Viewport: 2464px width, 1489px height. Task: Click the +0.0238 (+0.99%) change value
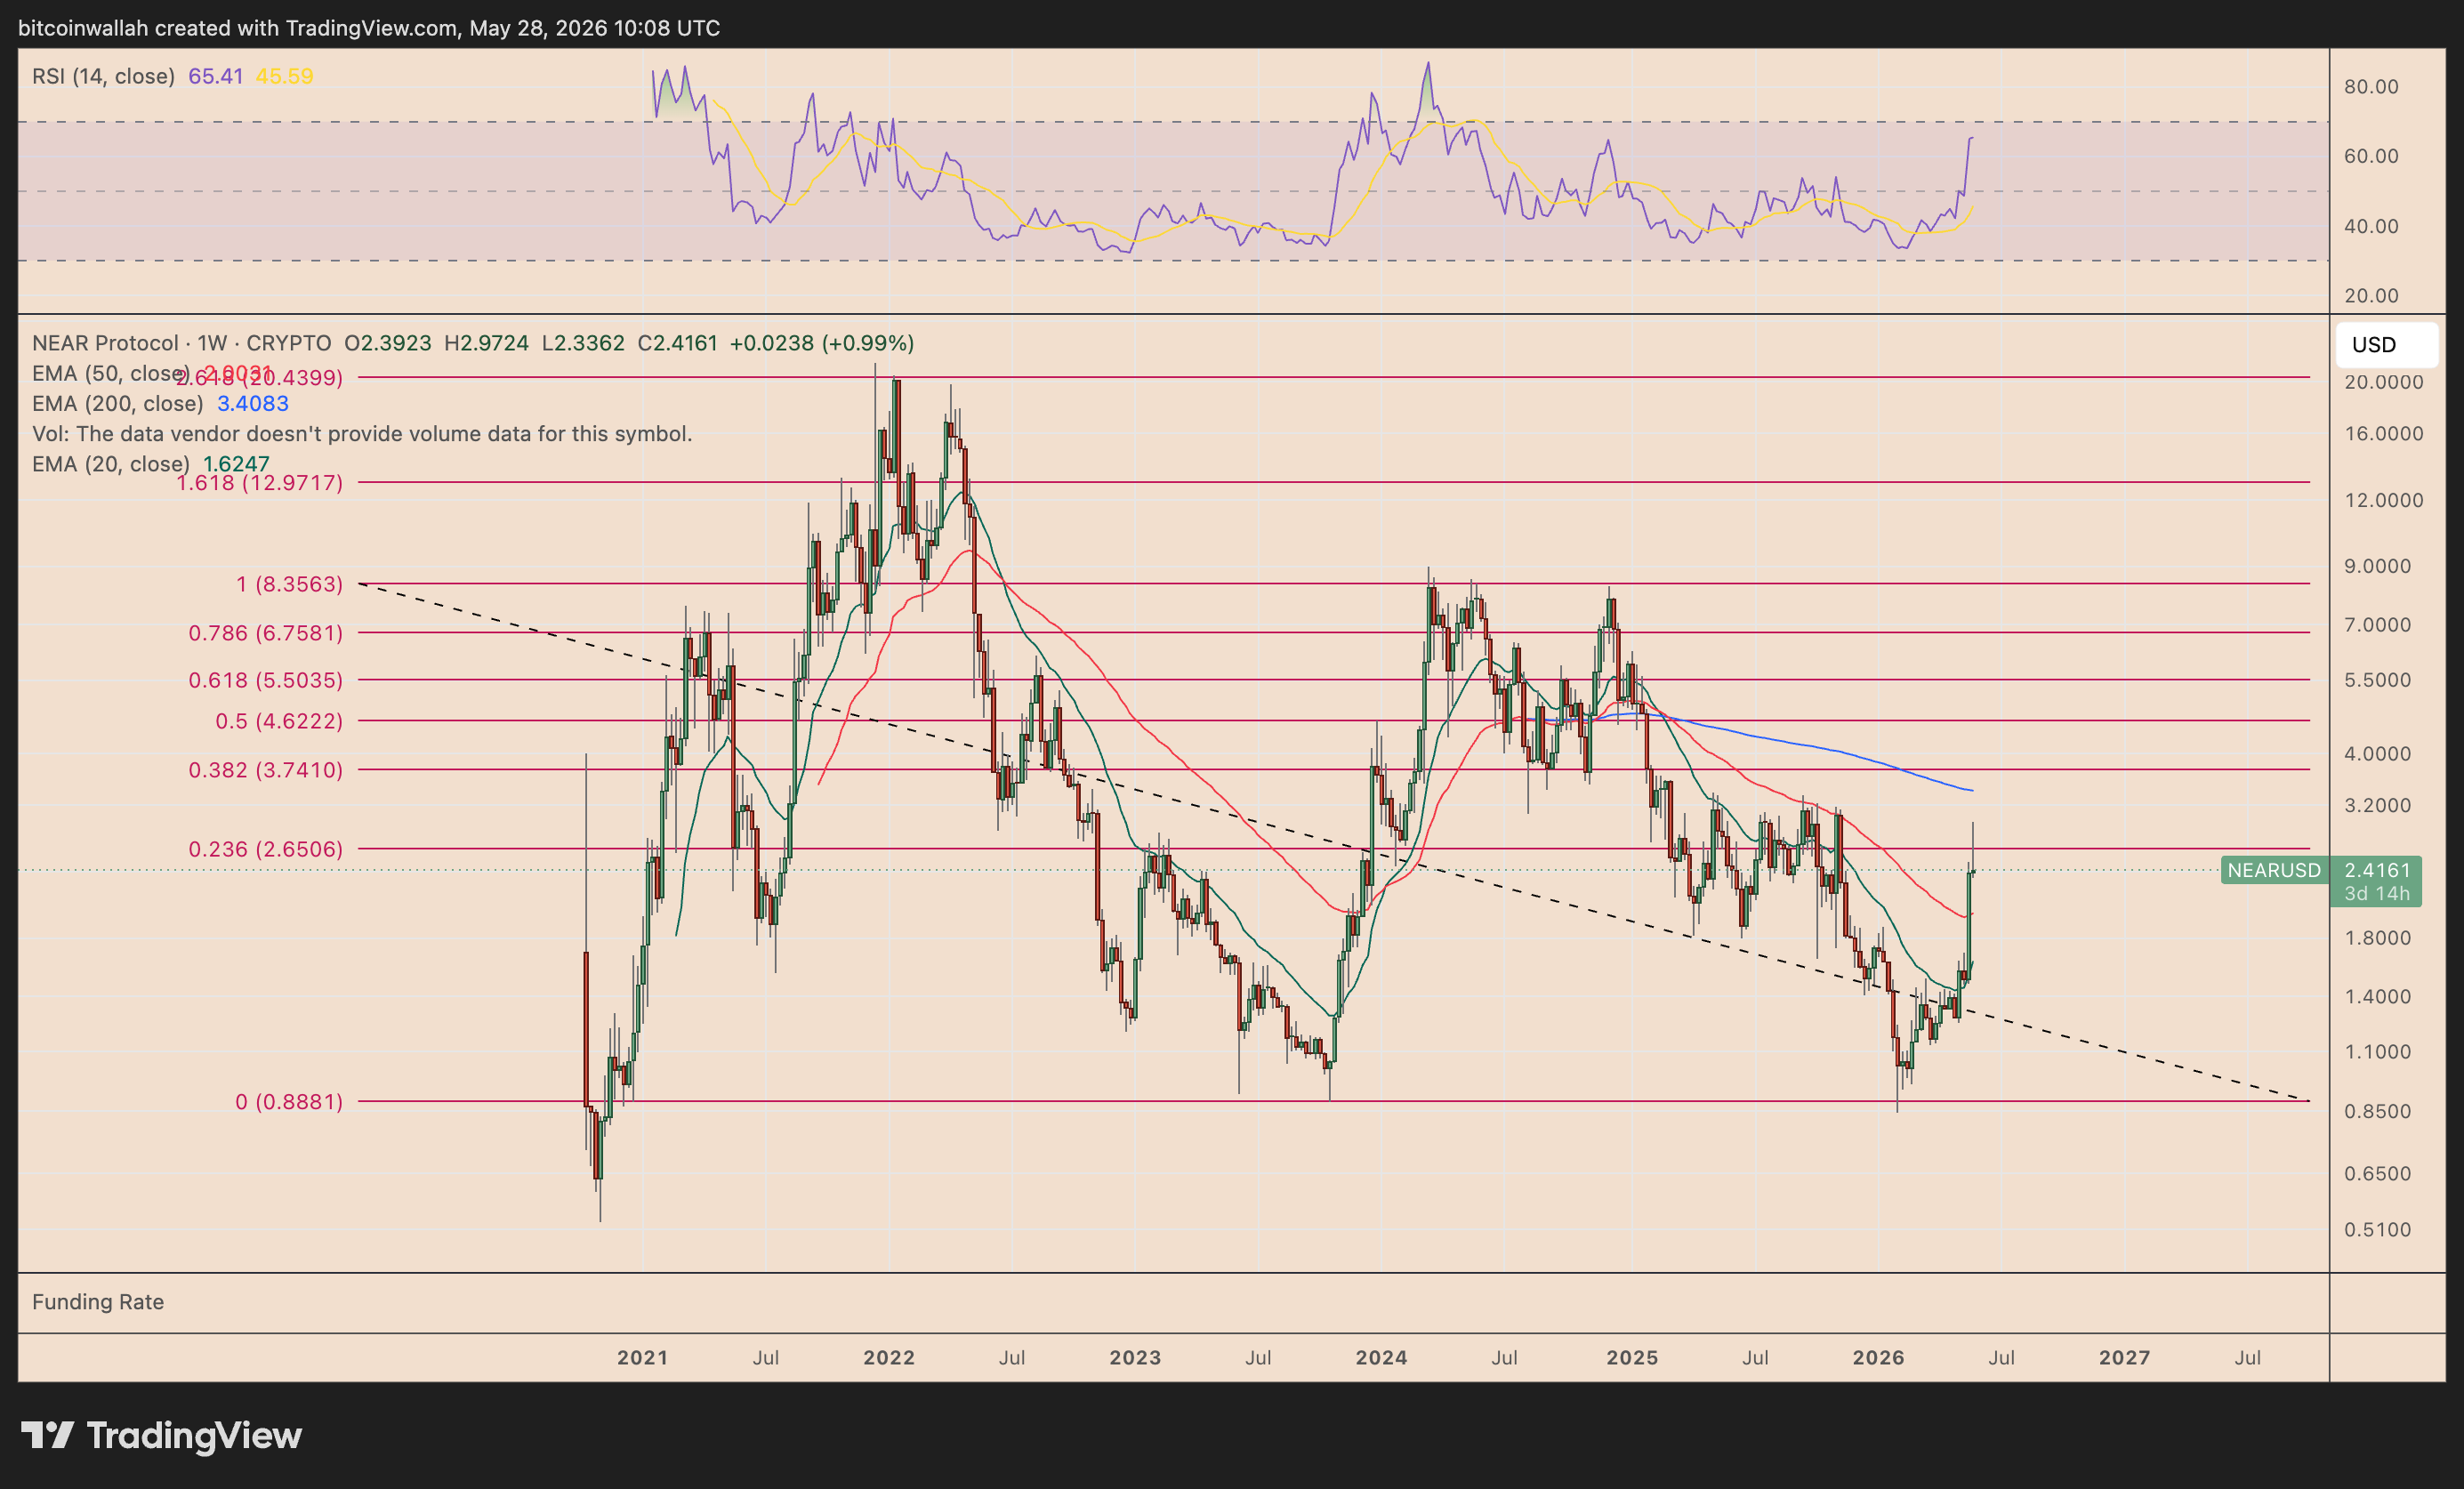tap(822, 343)
